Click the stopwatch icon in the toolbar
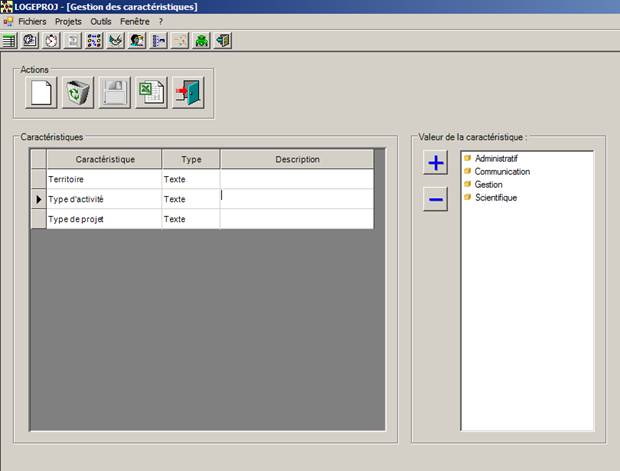This screenshot has height=471, width=620. (51, 41)
